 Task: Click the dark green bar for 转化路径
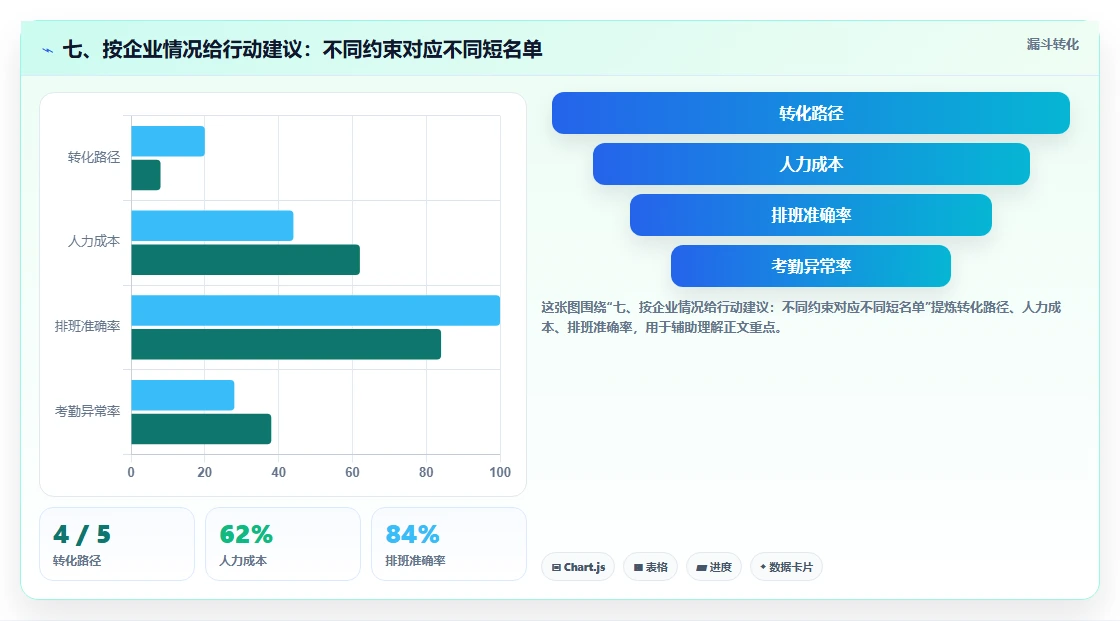point(146,175)
